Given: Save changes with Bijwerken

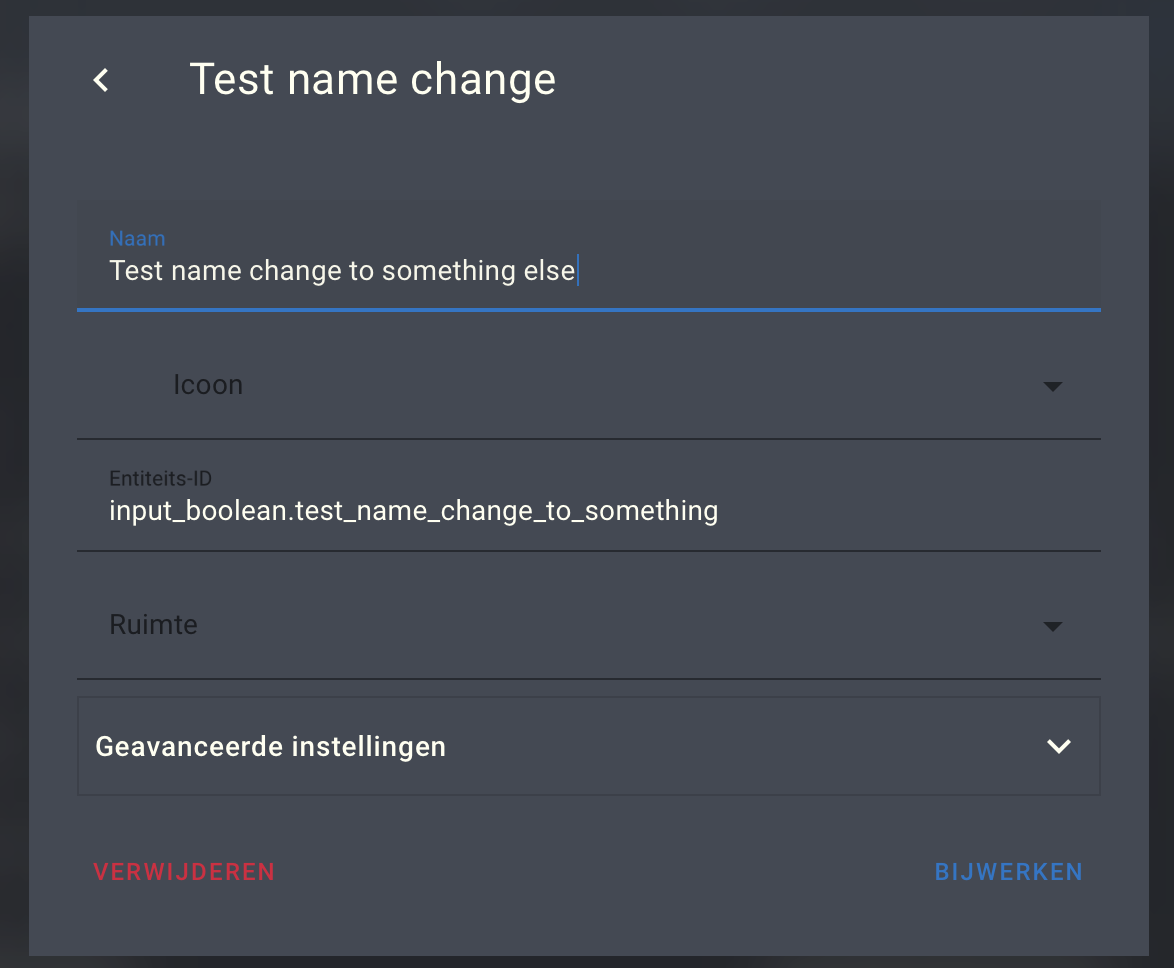Looking at the screenshot, I should click(1008, 871).
